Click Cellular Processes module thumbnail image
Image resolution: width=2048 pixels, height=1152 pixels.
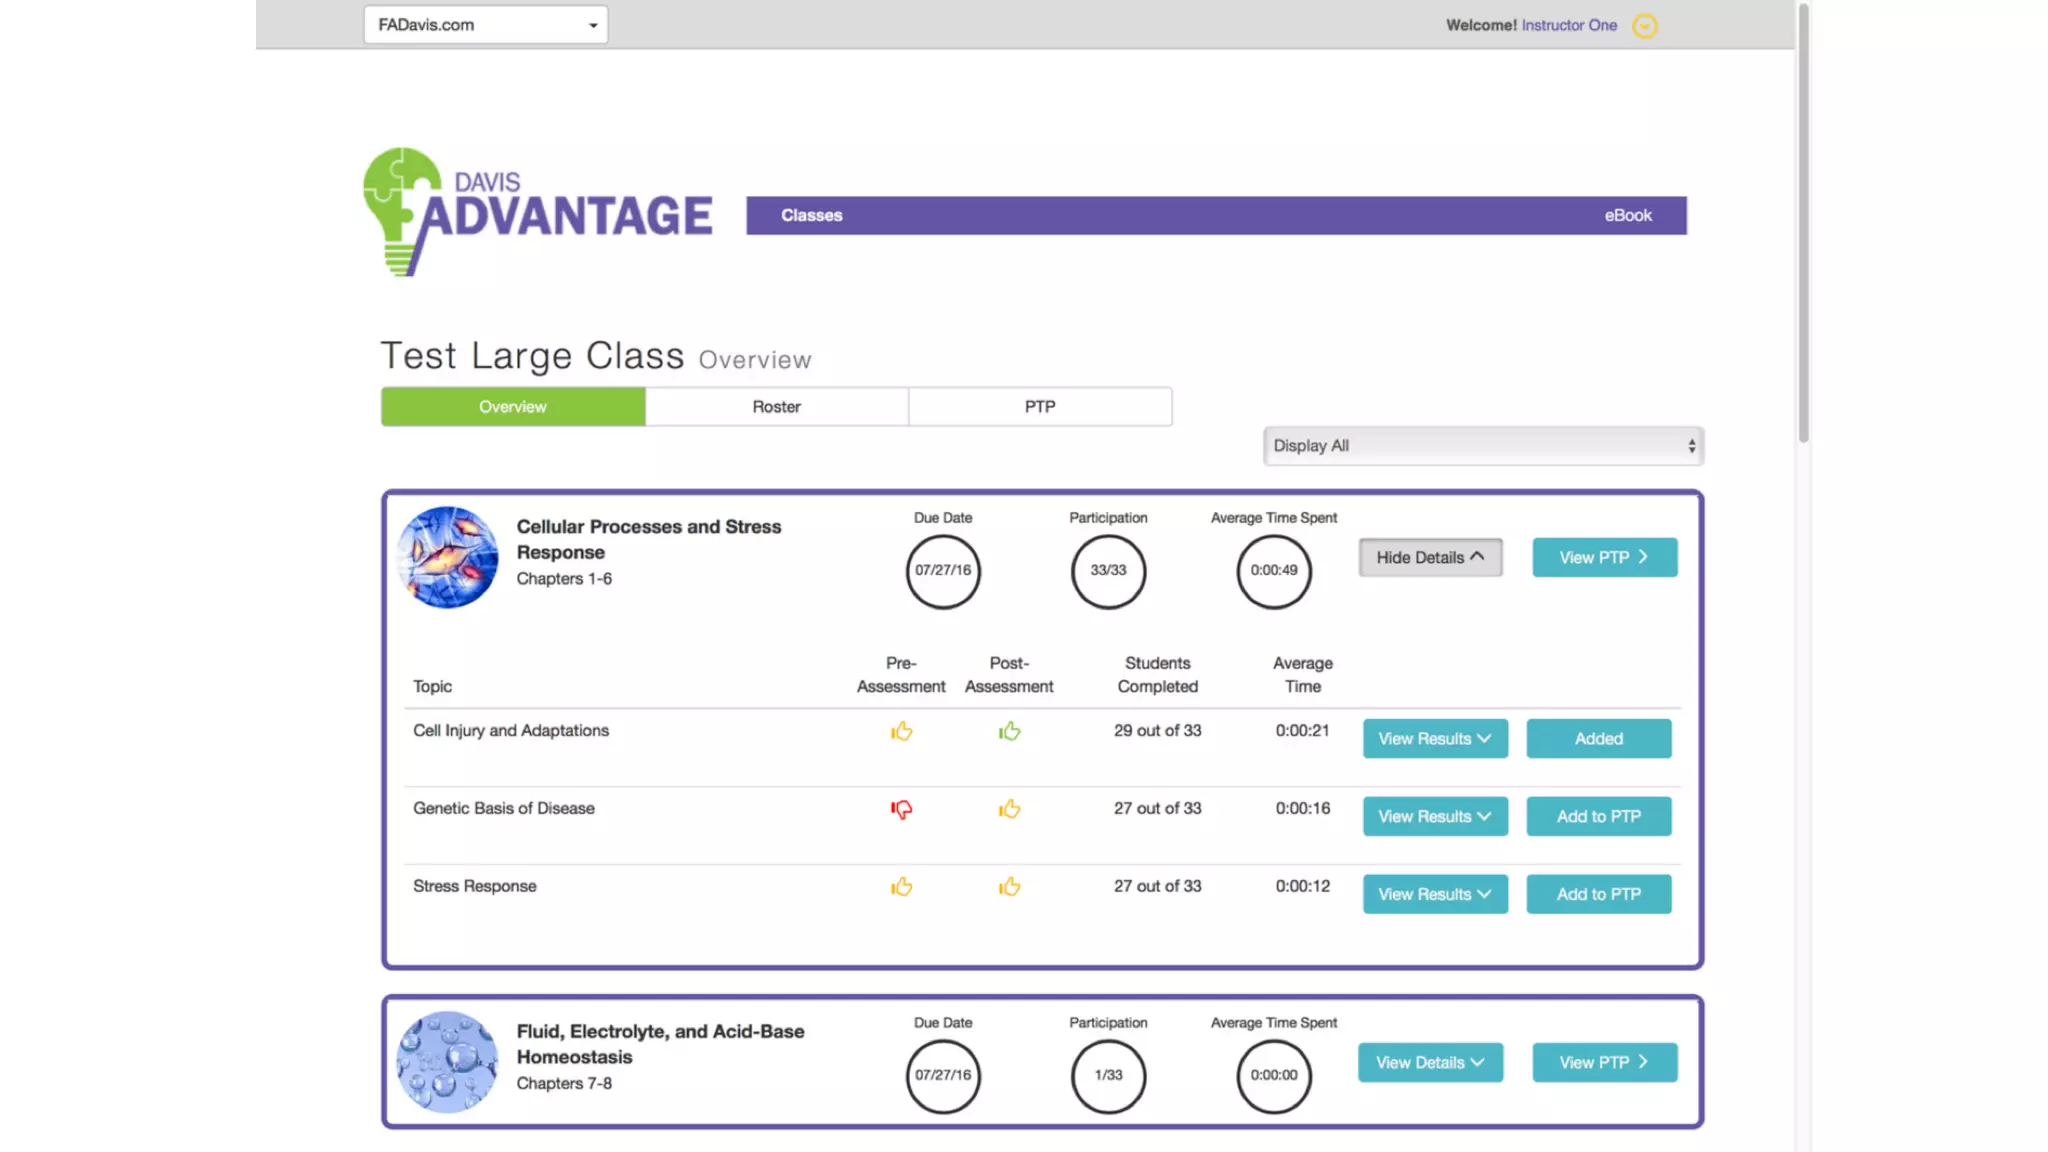click(x=447, y=557)
